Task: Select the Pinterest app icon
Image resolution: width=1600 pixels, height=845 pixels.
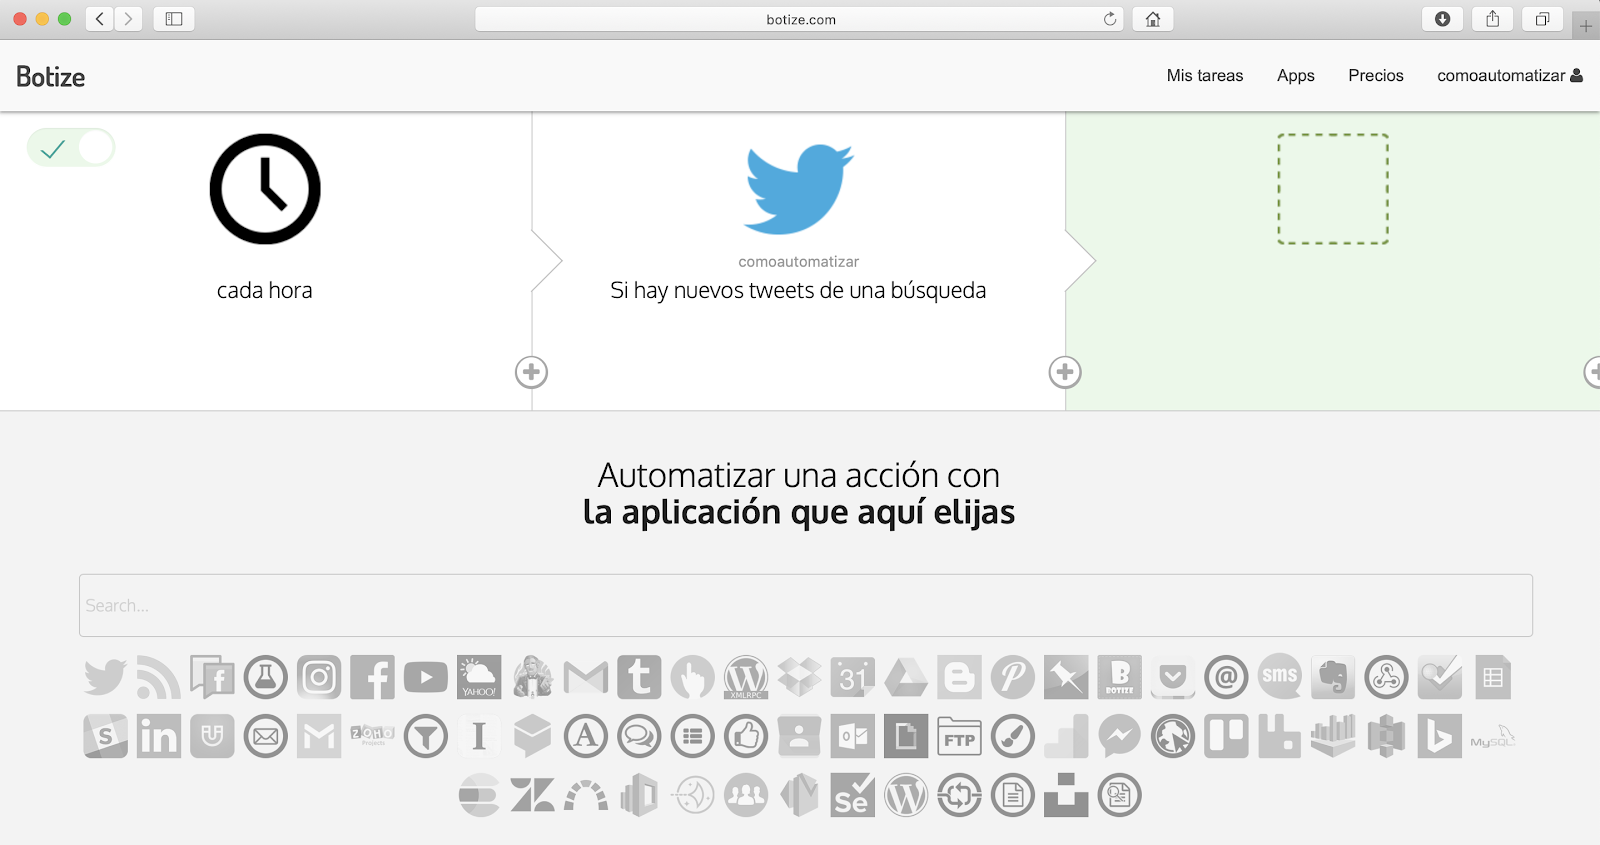Action: click(1013, 677)
